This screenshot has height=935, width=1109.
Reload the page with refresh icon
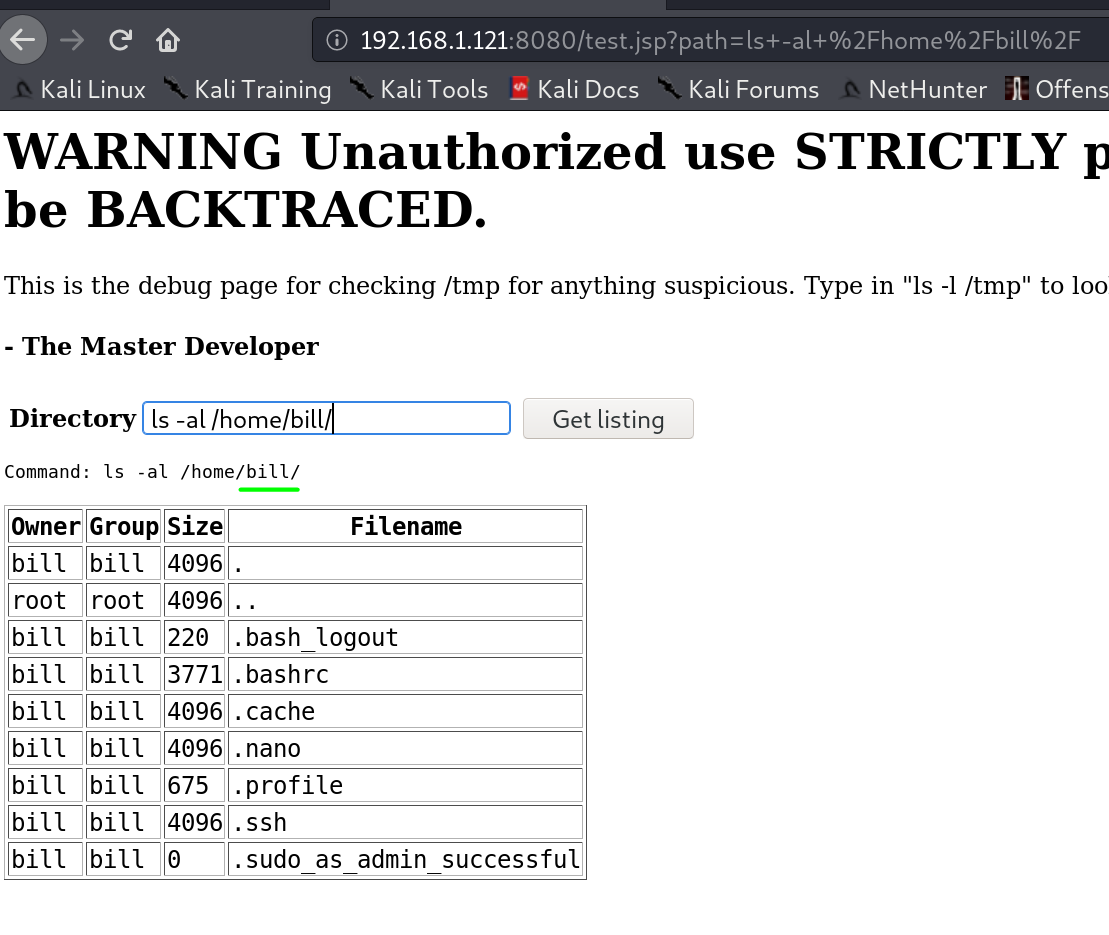pyautogui.click(x=121, y=40)
